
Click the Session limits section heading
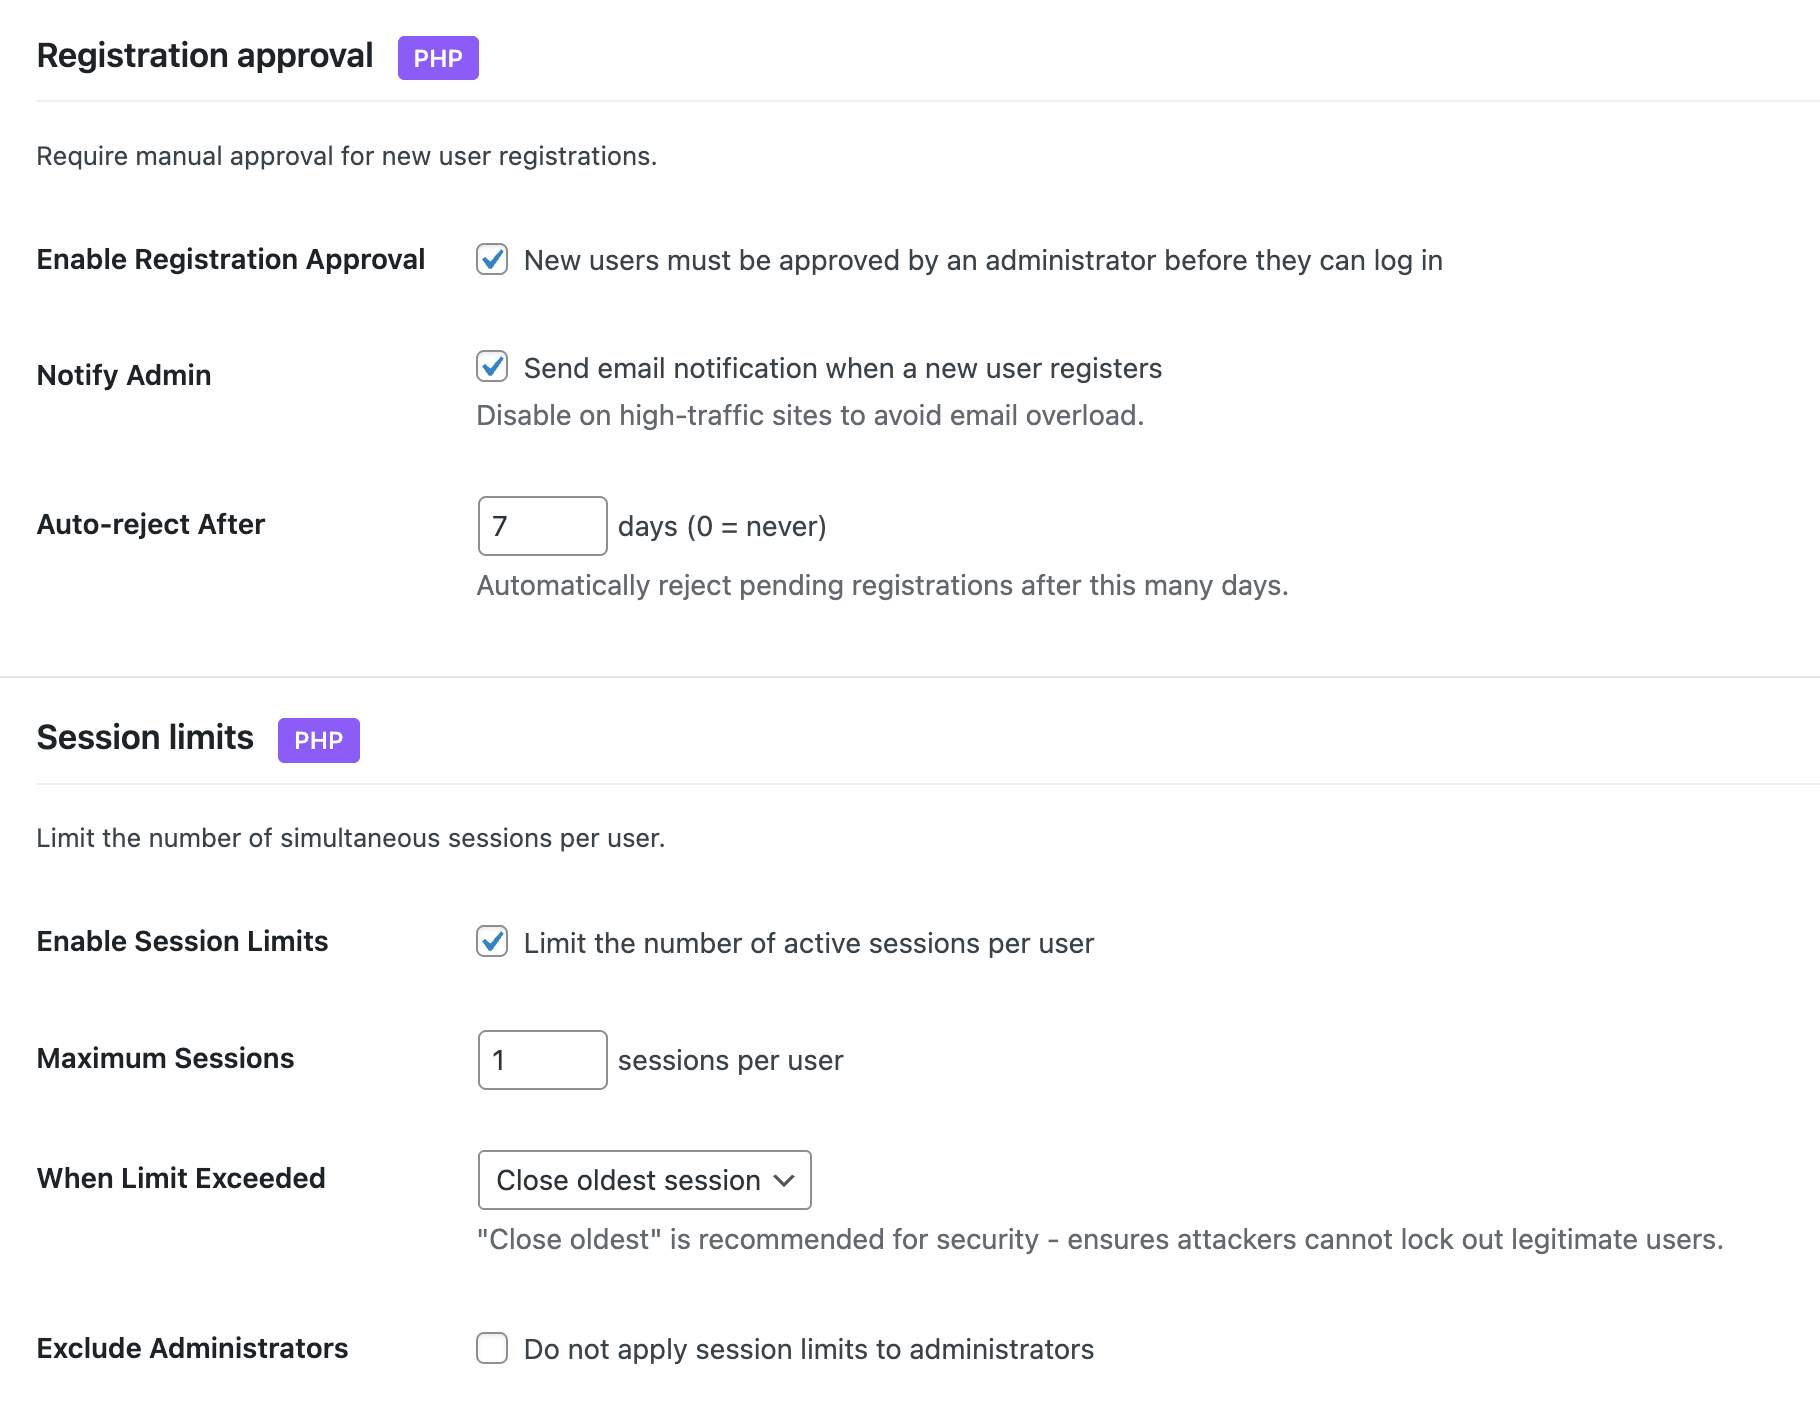pyautogui.click(x=145, y=738)
